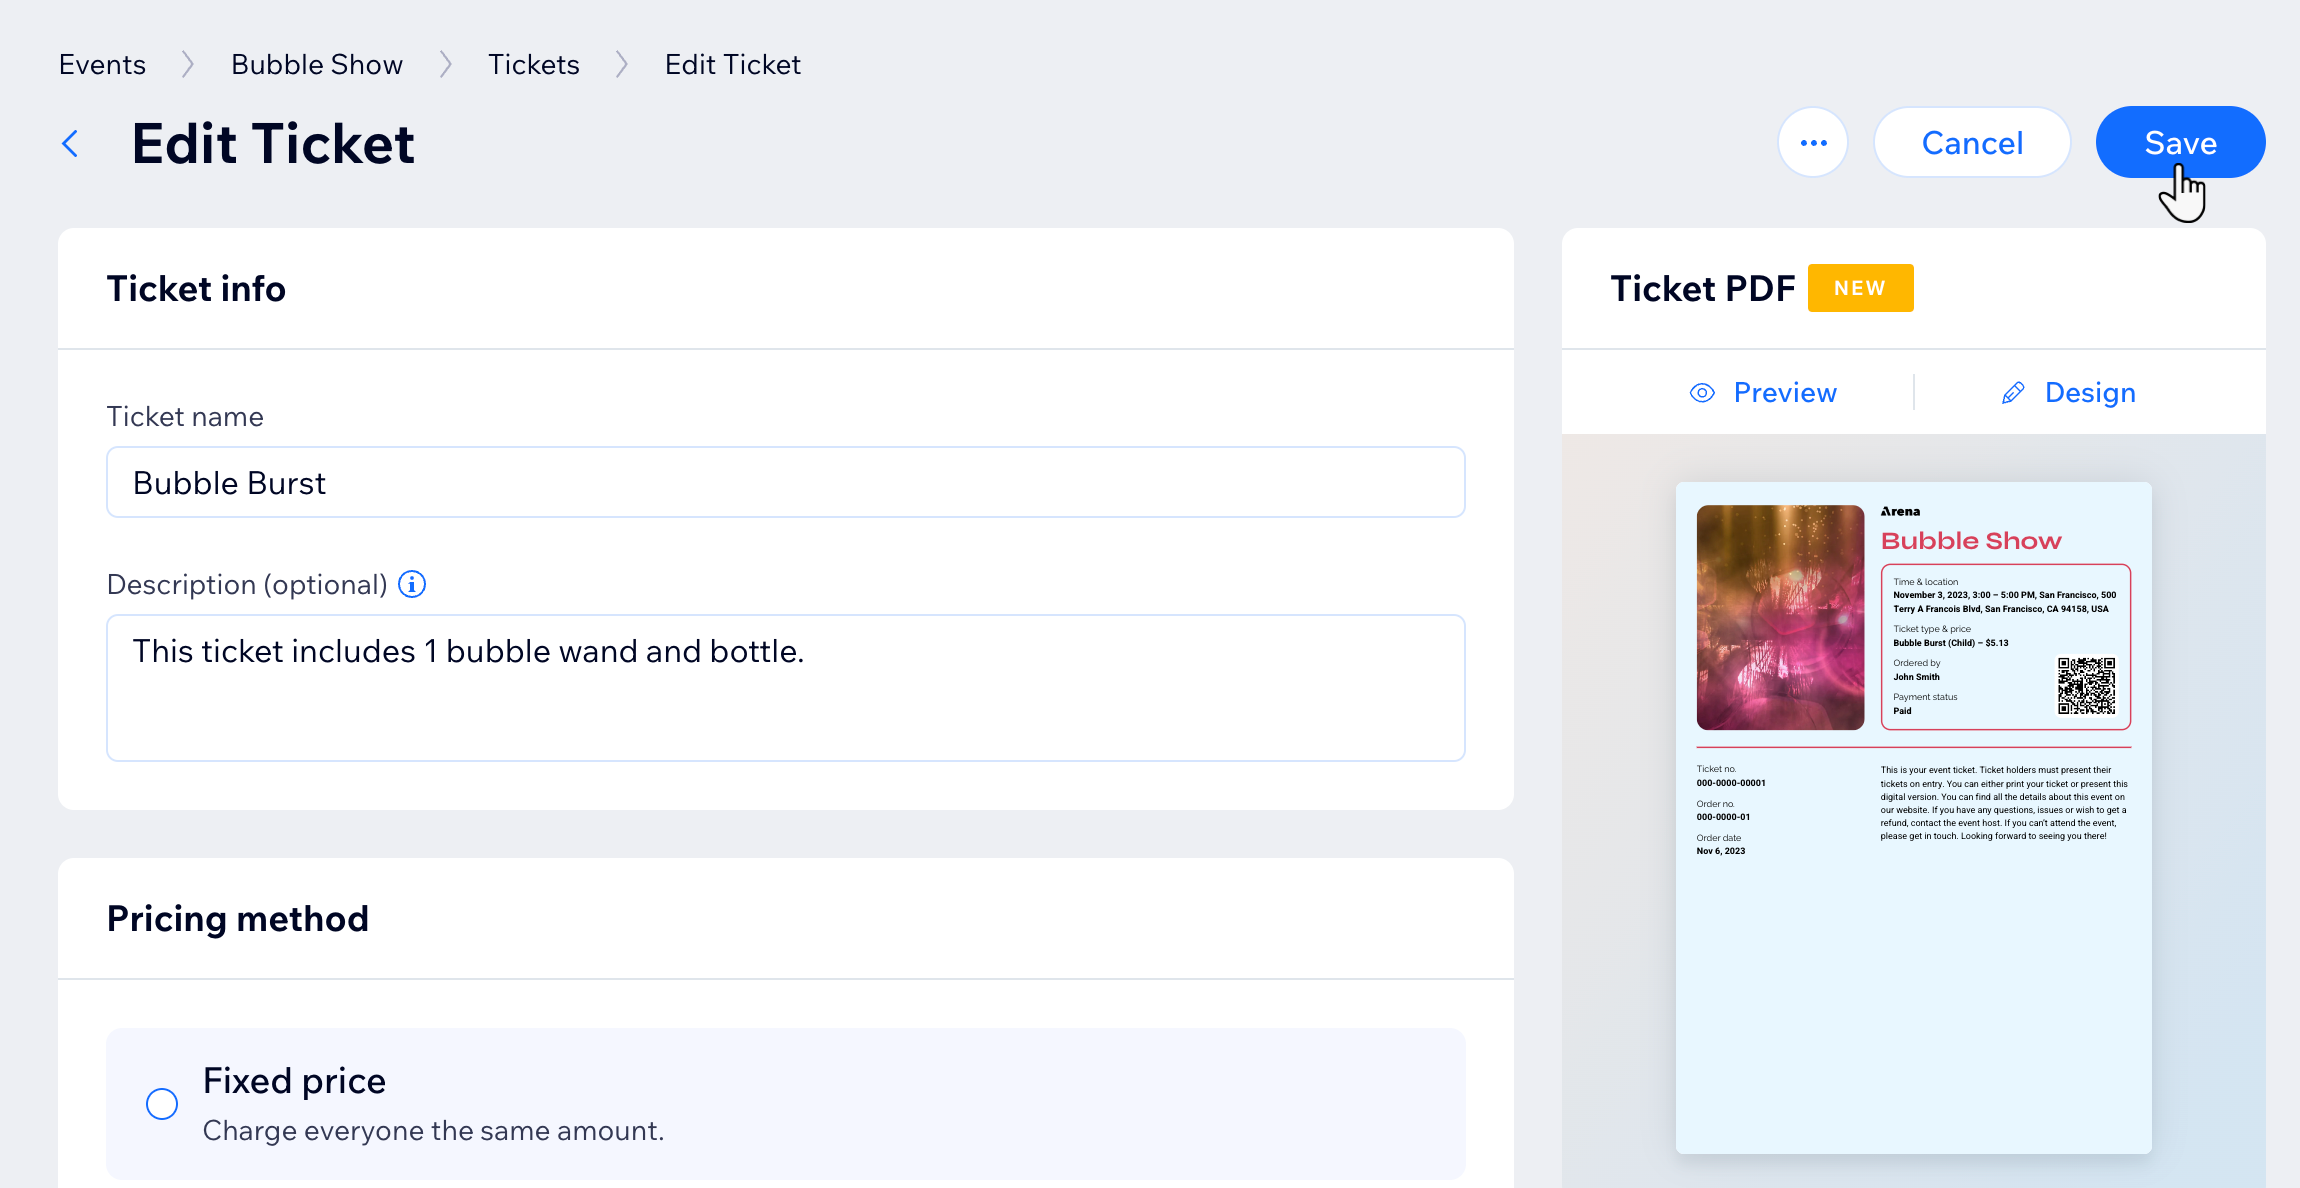2300x1188 pixels.
Task: Open the ticket PDF Design editor
Action: coord(2089,393)
